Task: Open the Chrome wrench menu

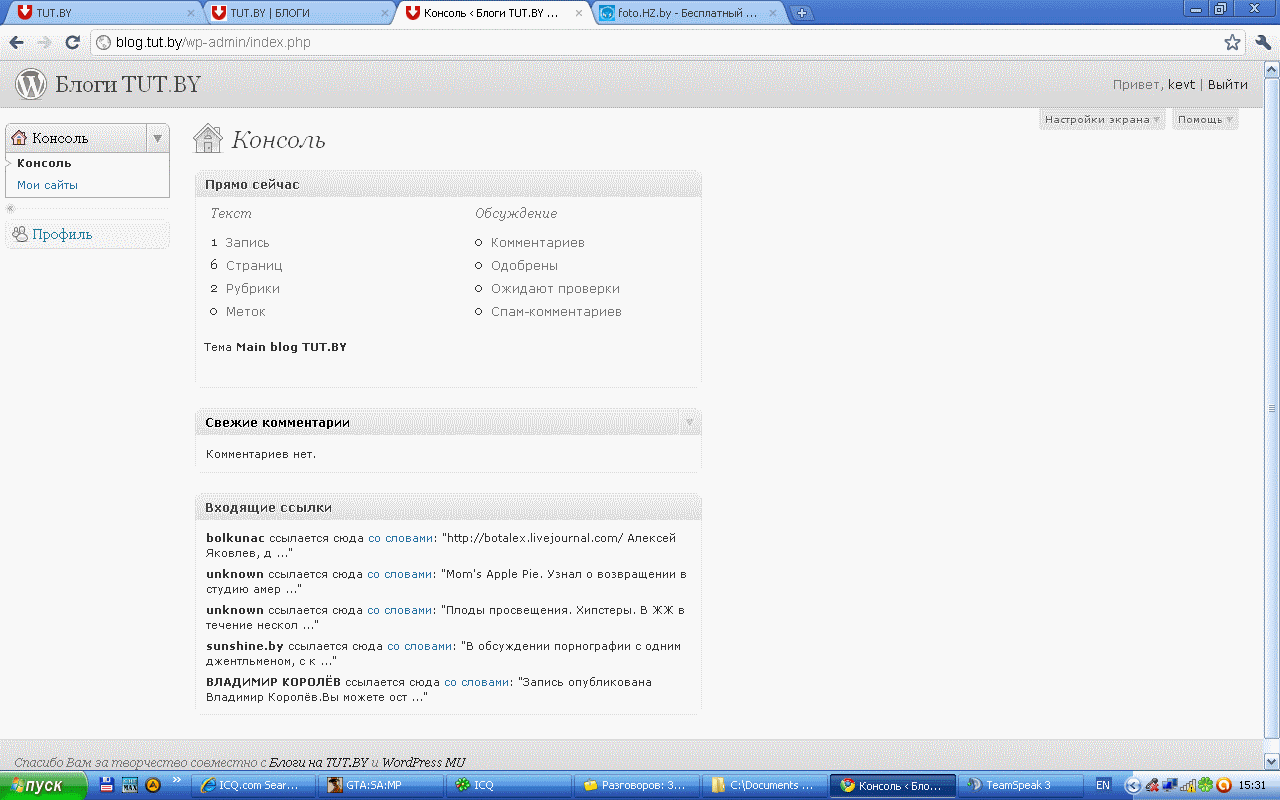Action: (1262, 43)
